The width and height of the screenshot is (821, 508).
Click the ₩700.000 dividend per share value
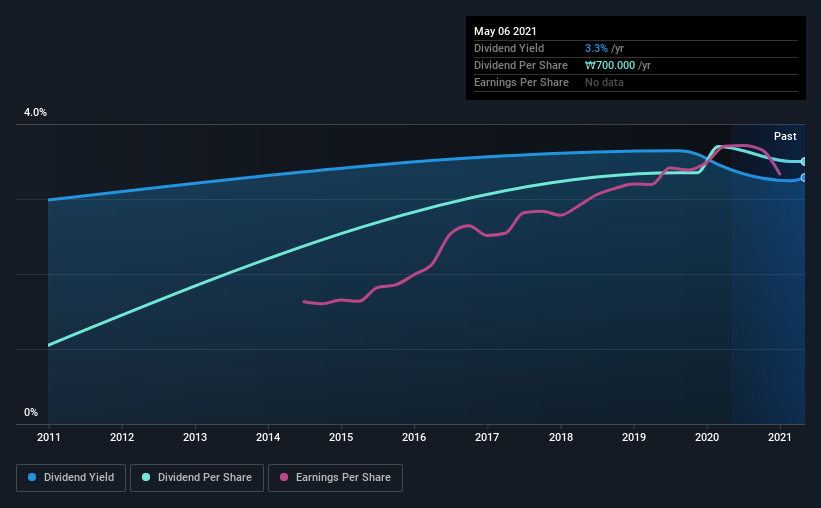coord(610,65)
